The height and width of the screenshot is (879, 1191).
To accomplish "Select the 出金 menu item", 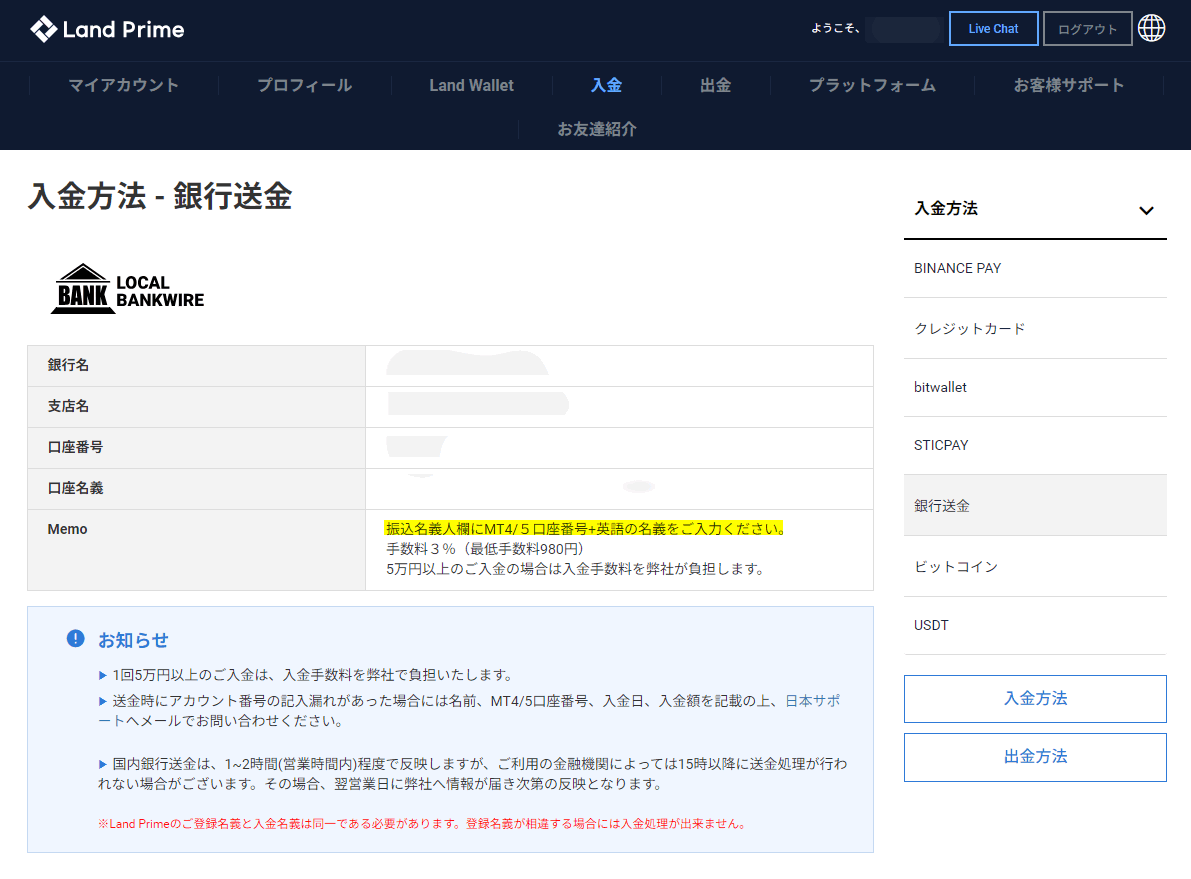I will (x=716, y=85).
